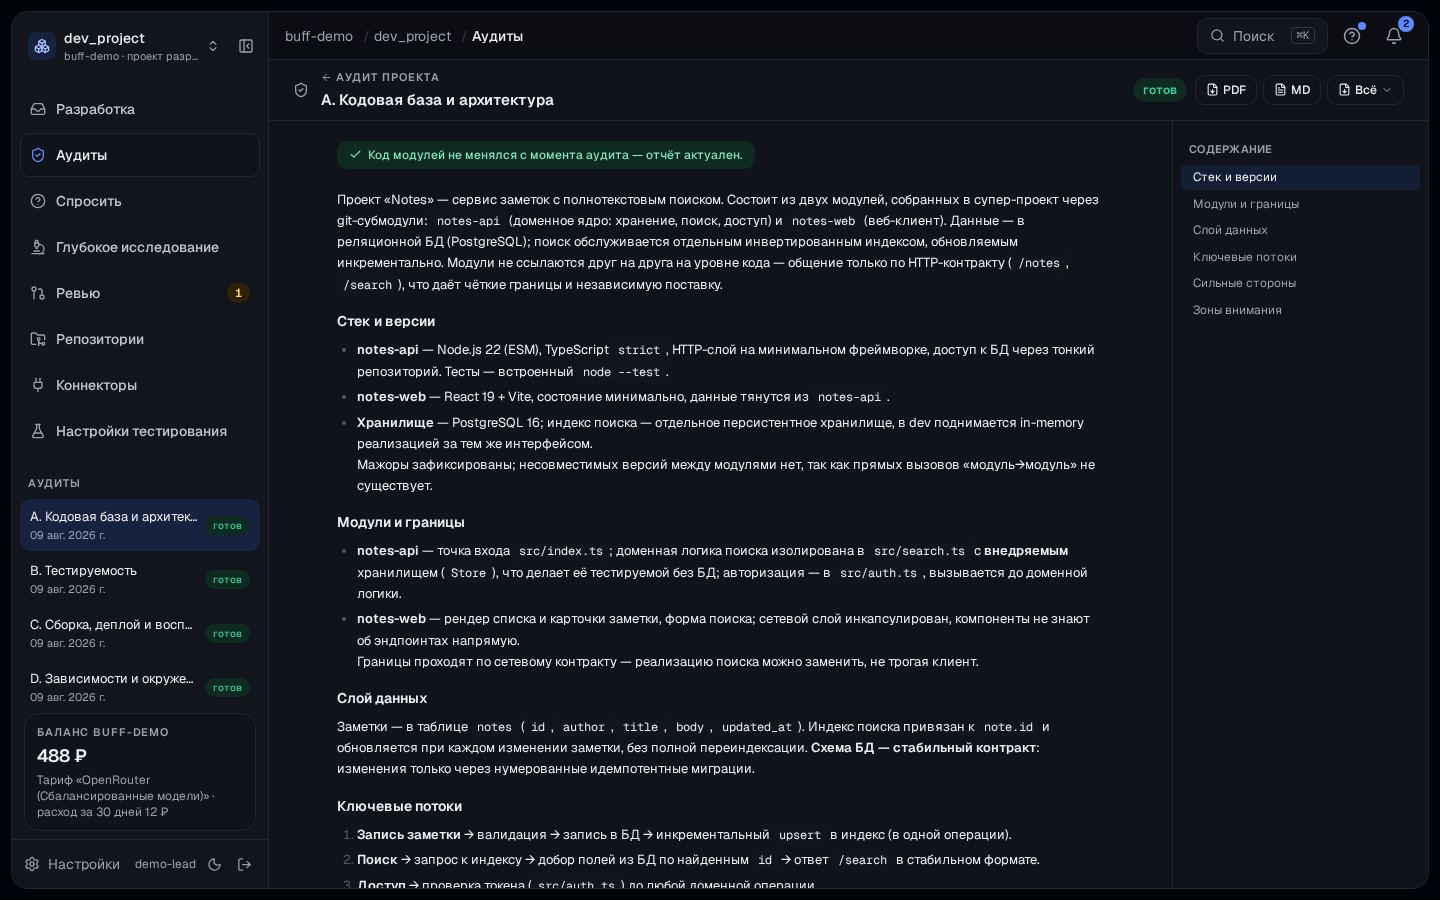Jump to Зоны внимания in contents
Viewport: 1440px width, 900px height.
click(1300, 310)
